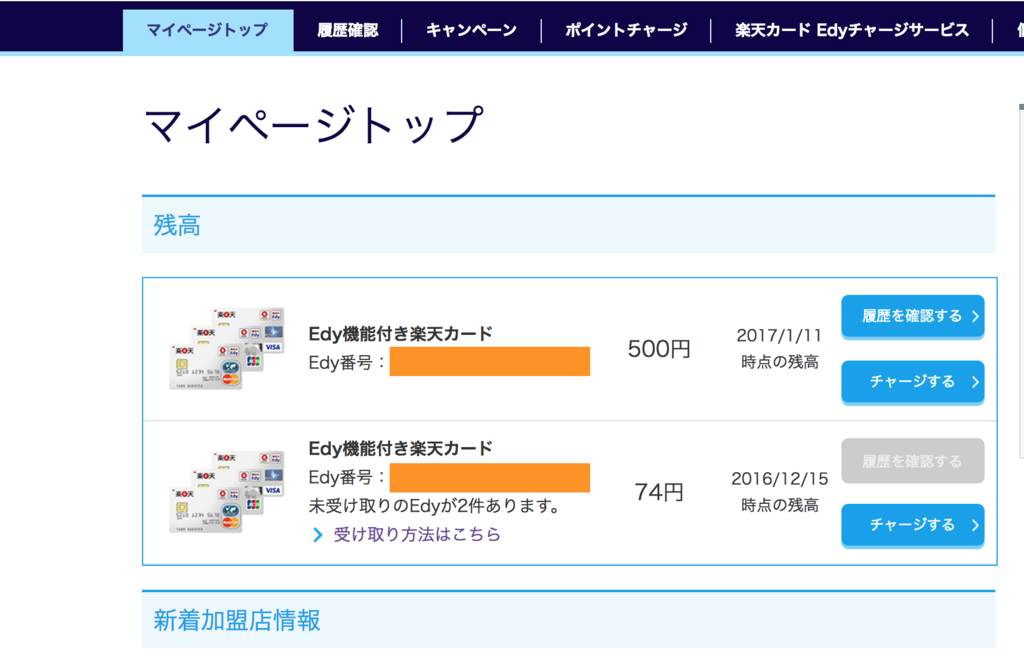1024x665 pixels.
Task: Go to the キャンペーン menu item
Action: (472, 30)
